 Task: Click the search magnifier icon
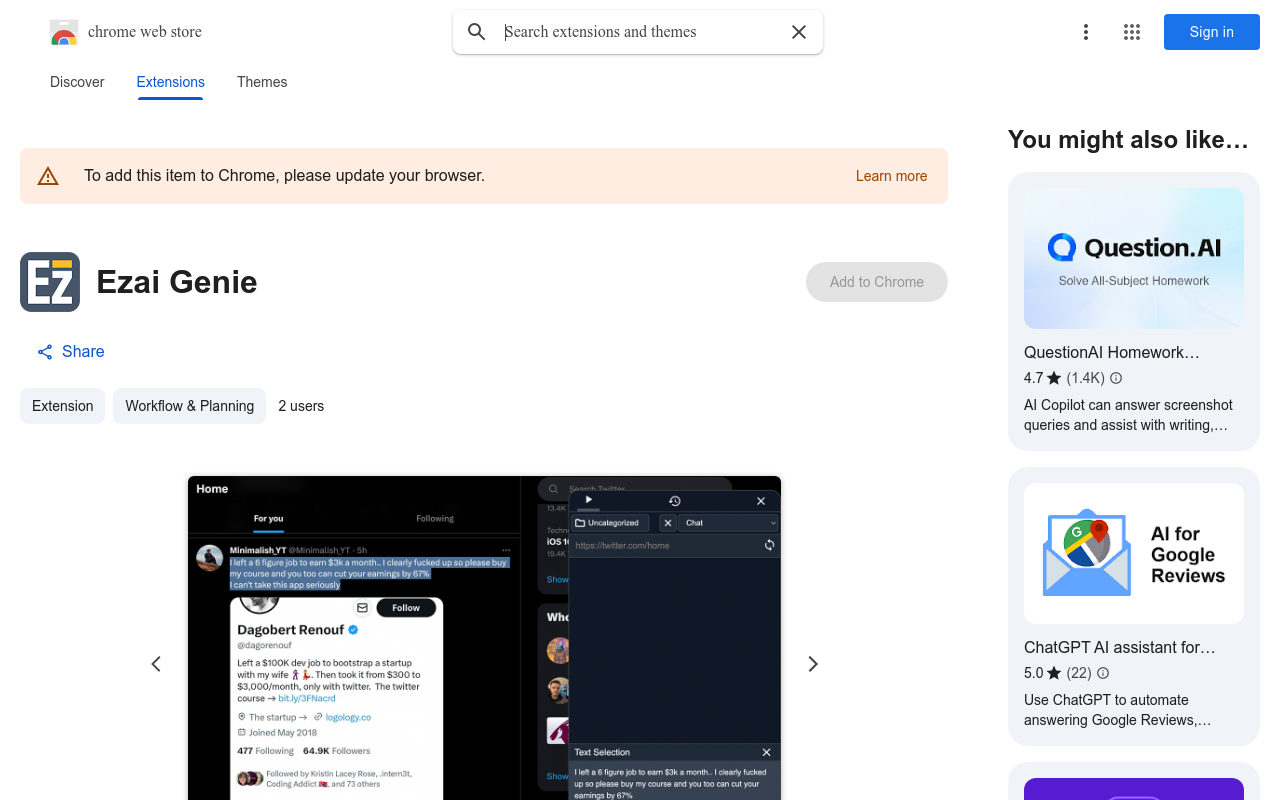click(x=477, y=32)
